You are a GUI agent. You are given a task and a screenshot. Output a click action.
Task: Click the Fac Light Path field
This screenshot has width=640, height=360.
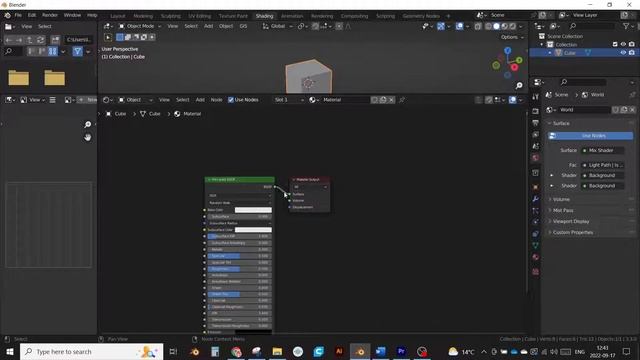(x=602, y=165)
